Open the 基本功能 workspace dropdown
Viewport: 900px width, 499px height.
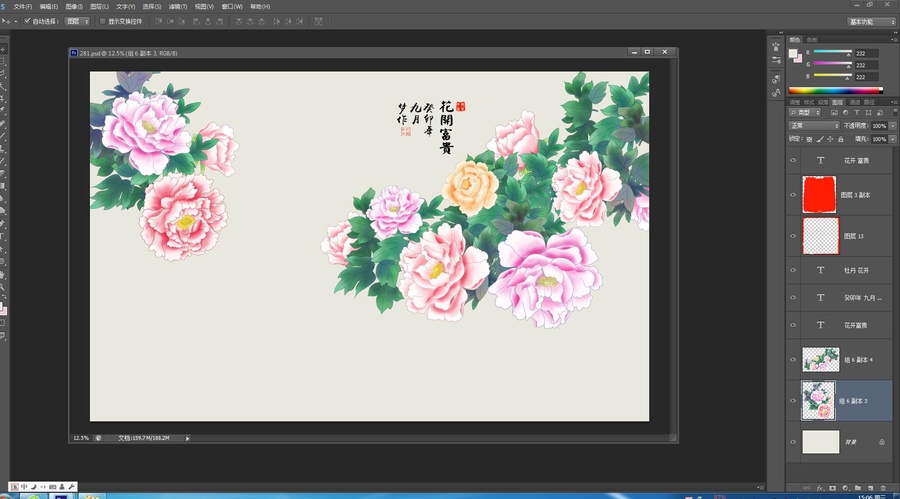click(871, 21)
